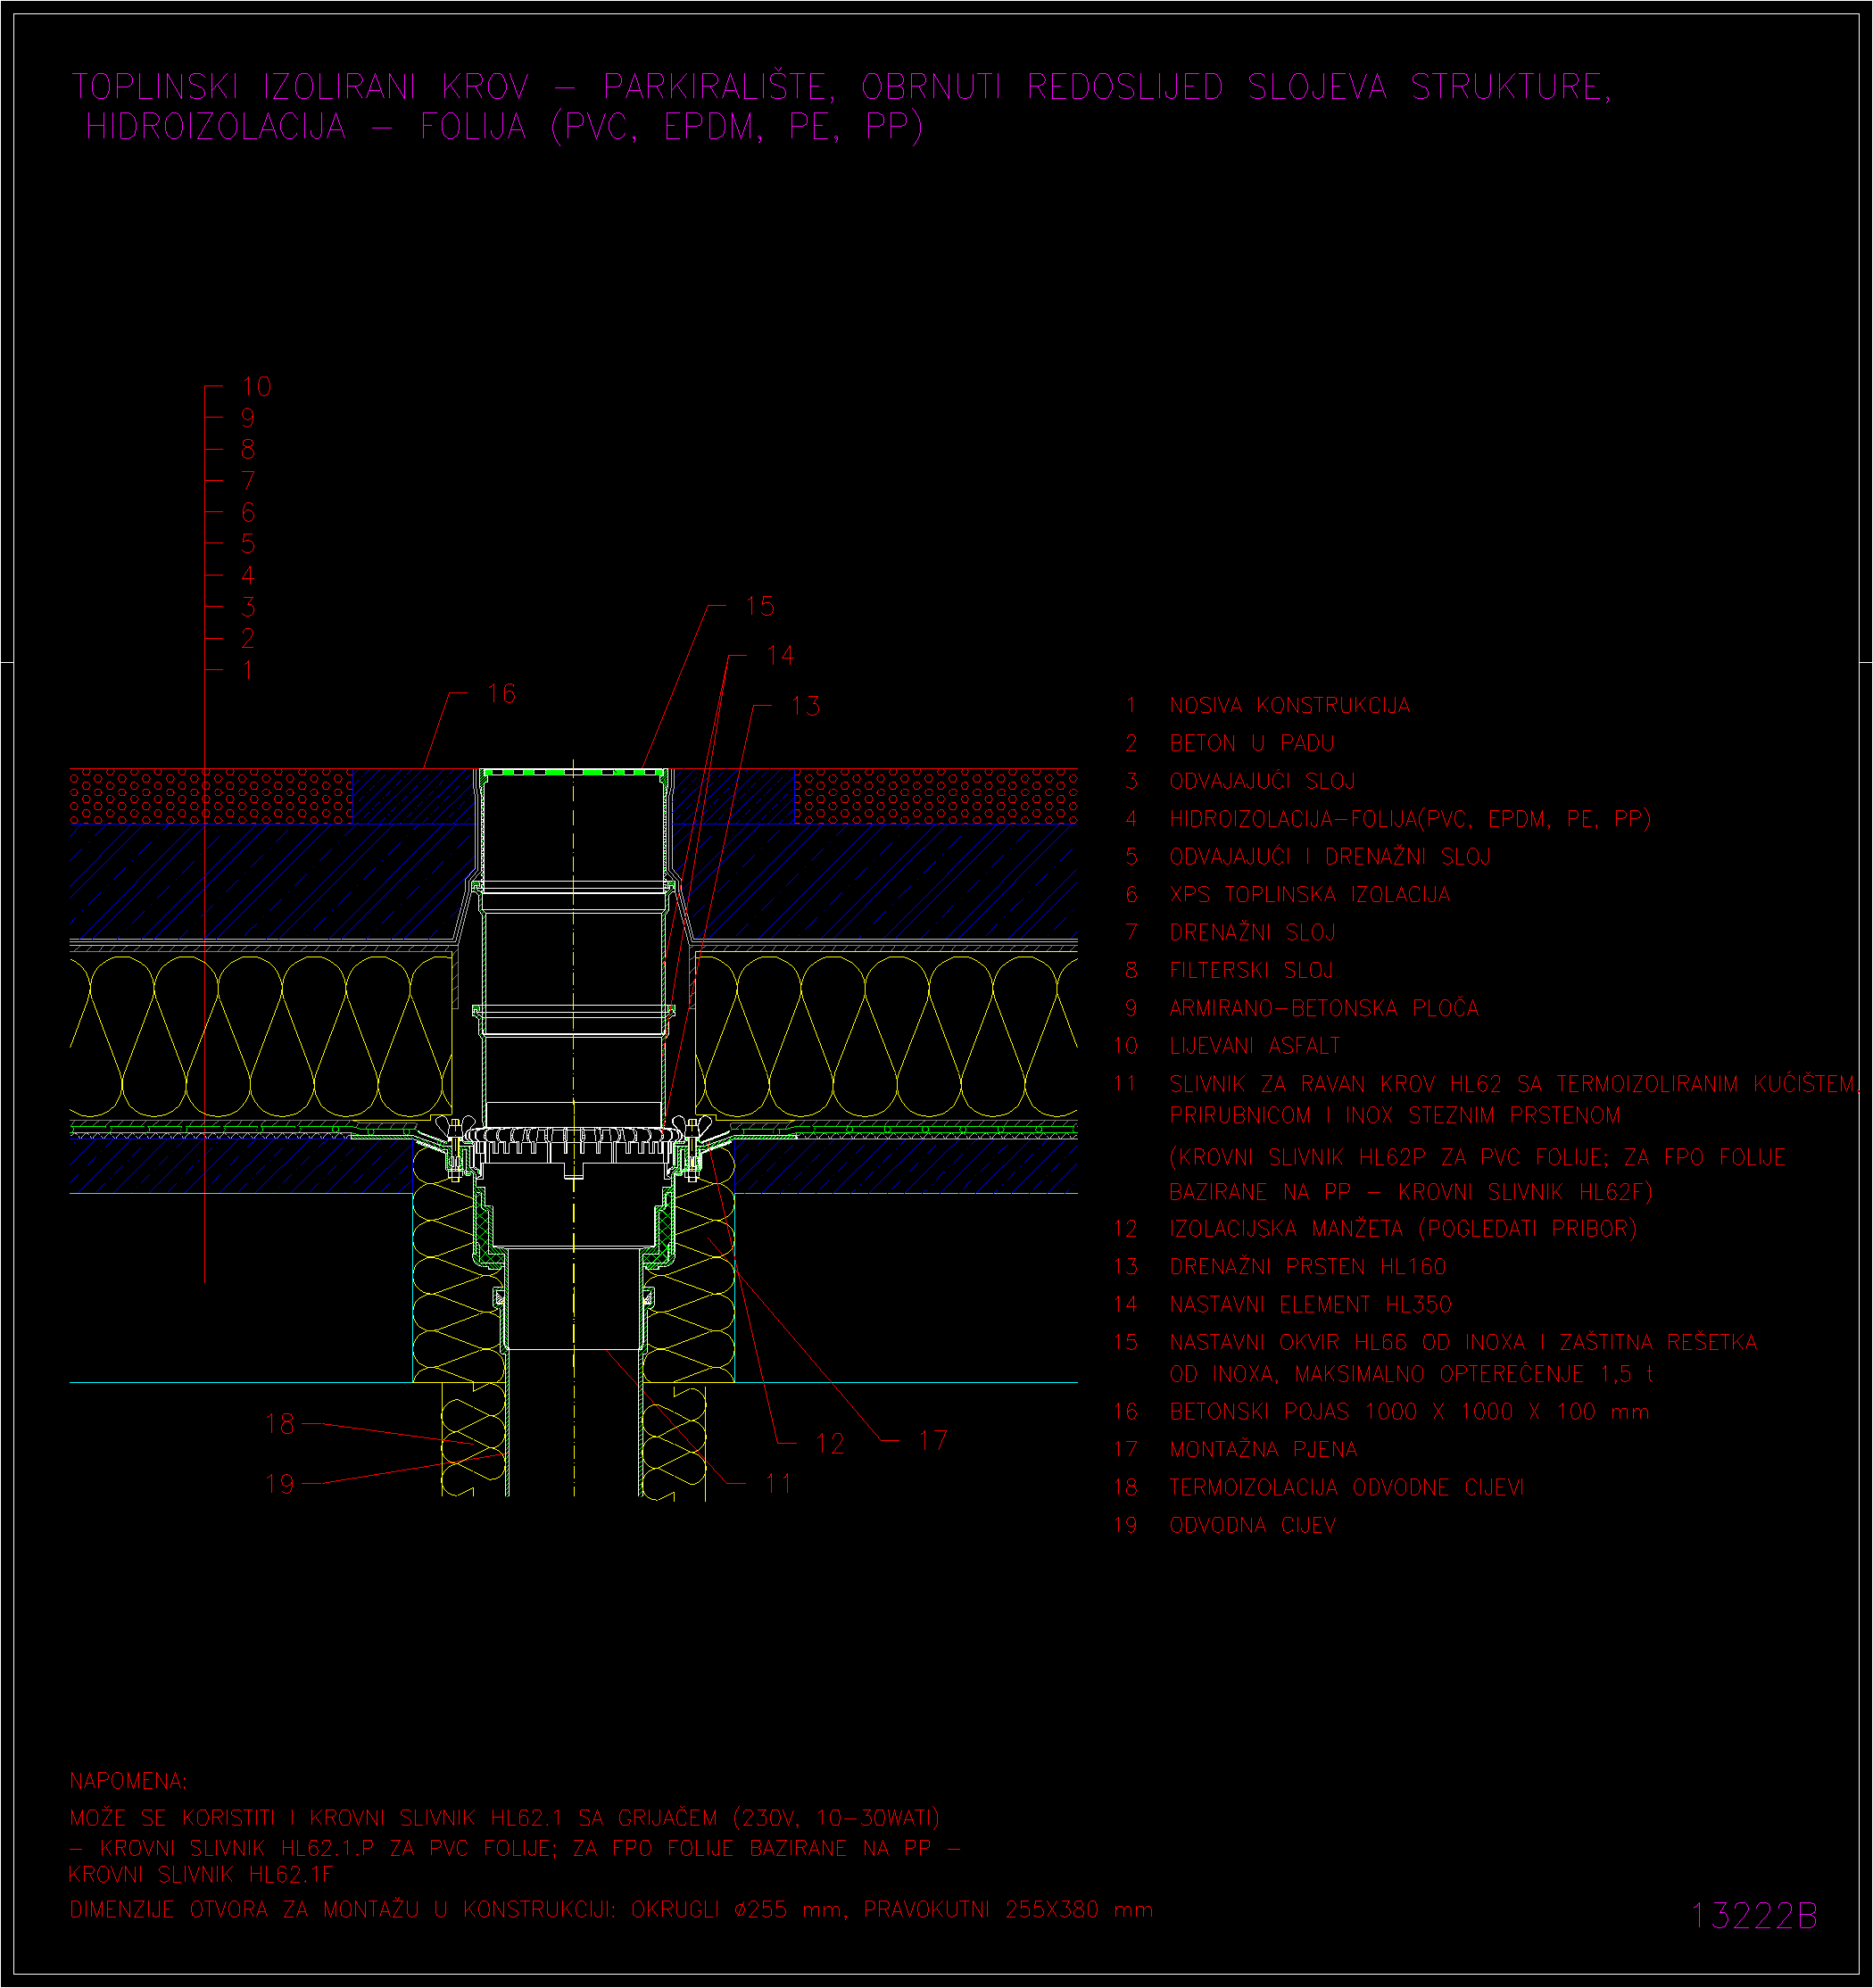Click the line "BAZIRANE NA PP – KROVNI SLIVNIK HL62F)"

tap(1411, 1192)
